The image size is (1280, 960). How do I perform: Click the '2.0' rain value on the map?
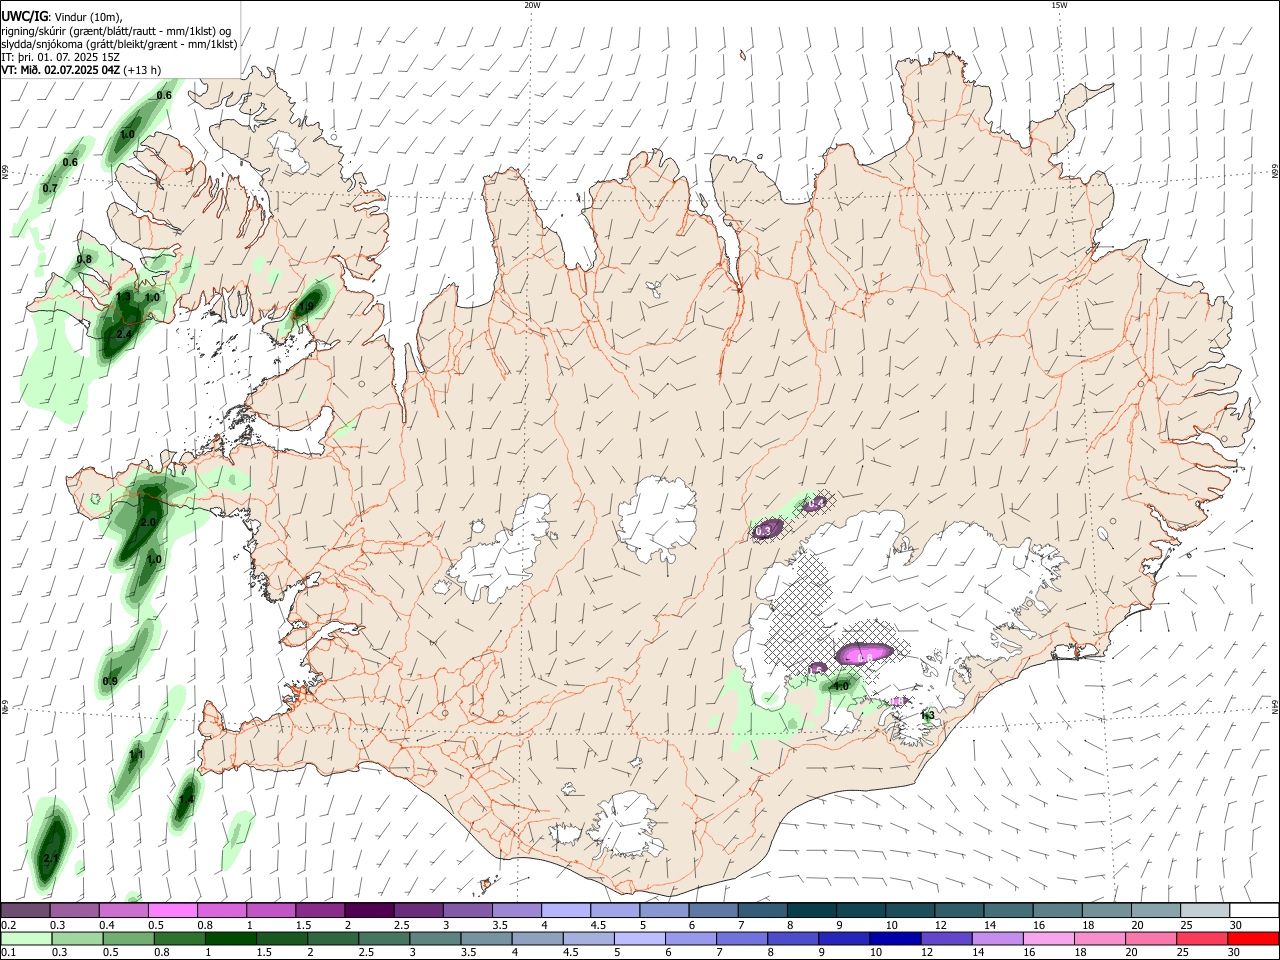[149, 523]
